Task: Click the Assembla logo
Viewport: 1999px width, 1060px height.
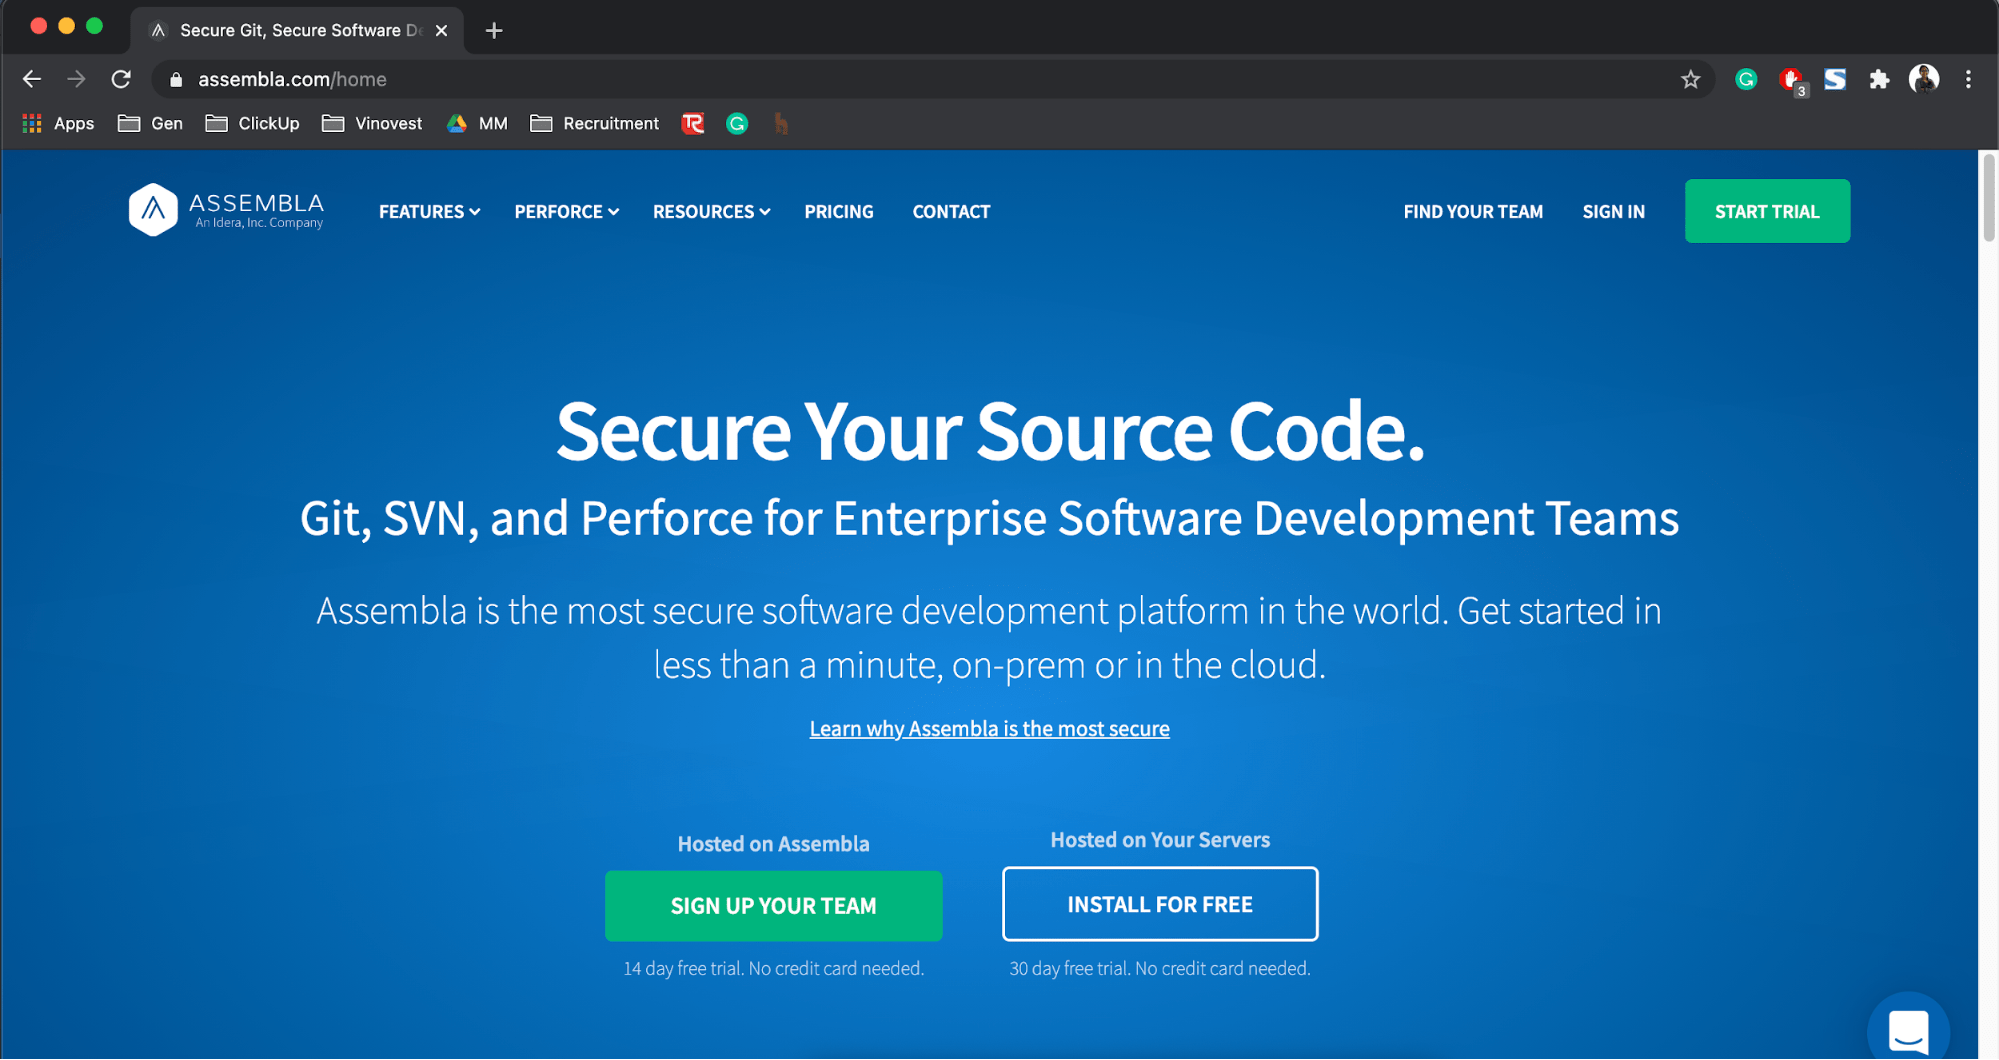Action: (226, 210)
